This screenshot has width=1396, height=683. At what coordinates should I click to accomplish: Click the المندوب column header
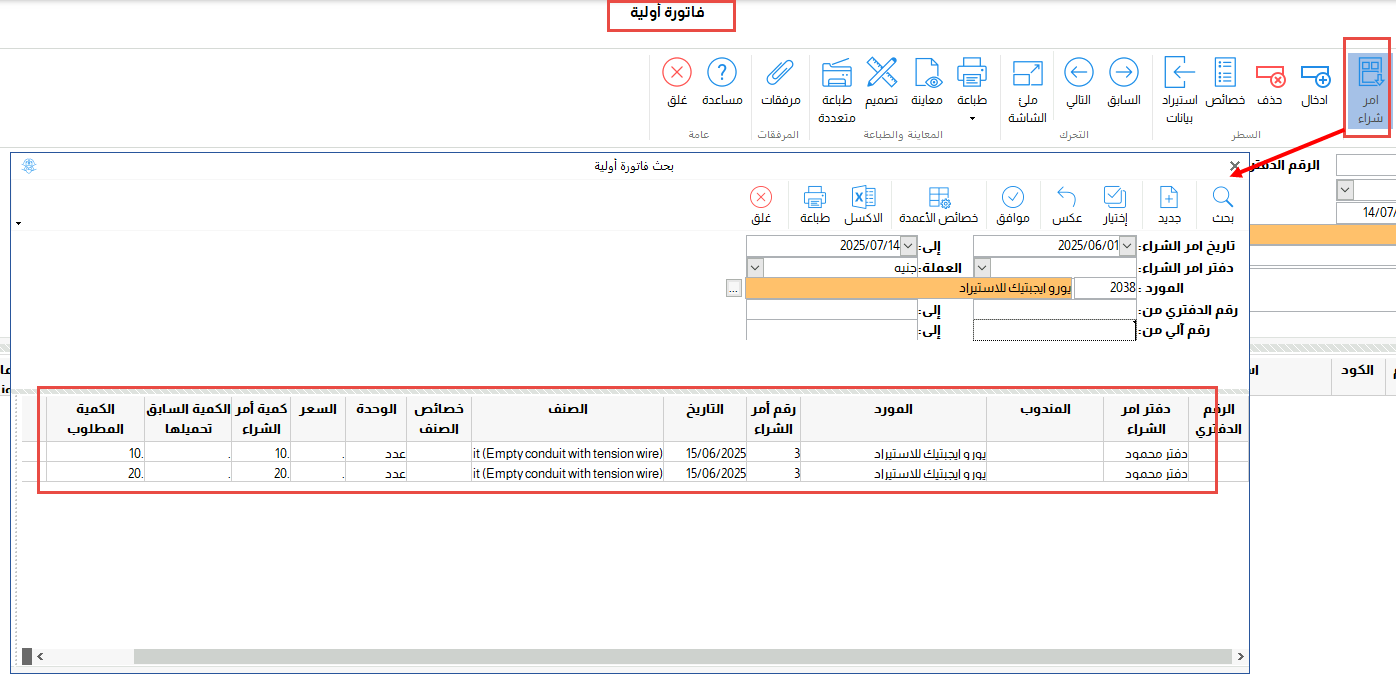click(1045, 419)
